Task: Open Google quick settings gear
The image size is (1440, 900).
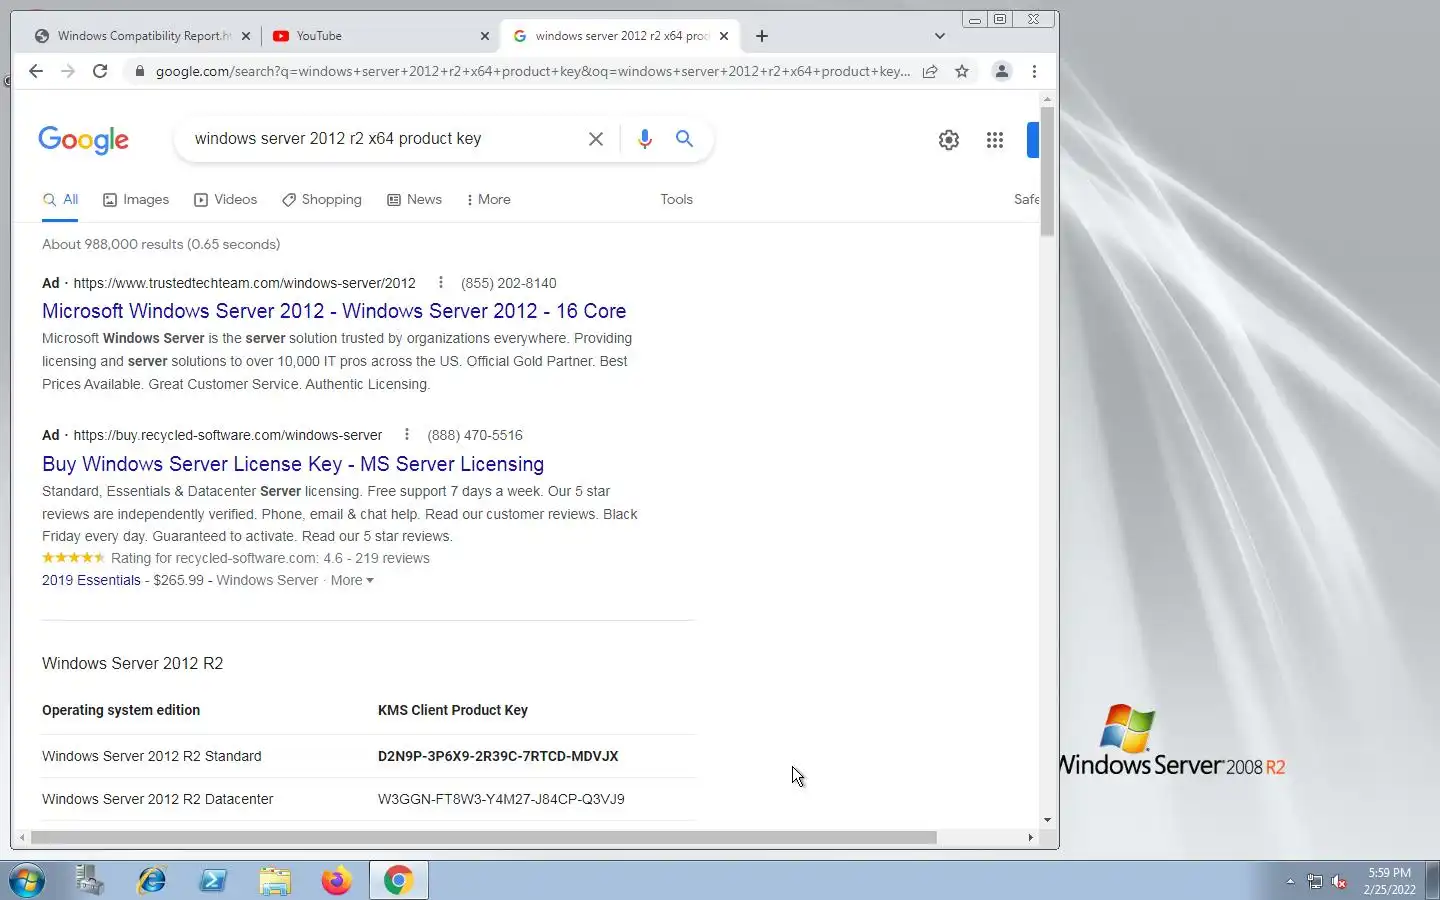Action: coord(949,140)
